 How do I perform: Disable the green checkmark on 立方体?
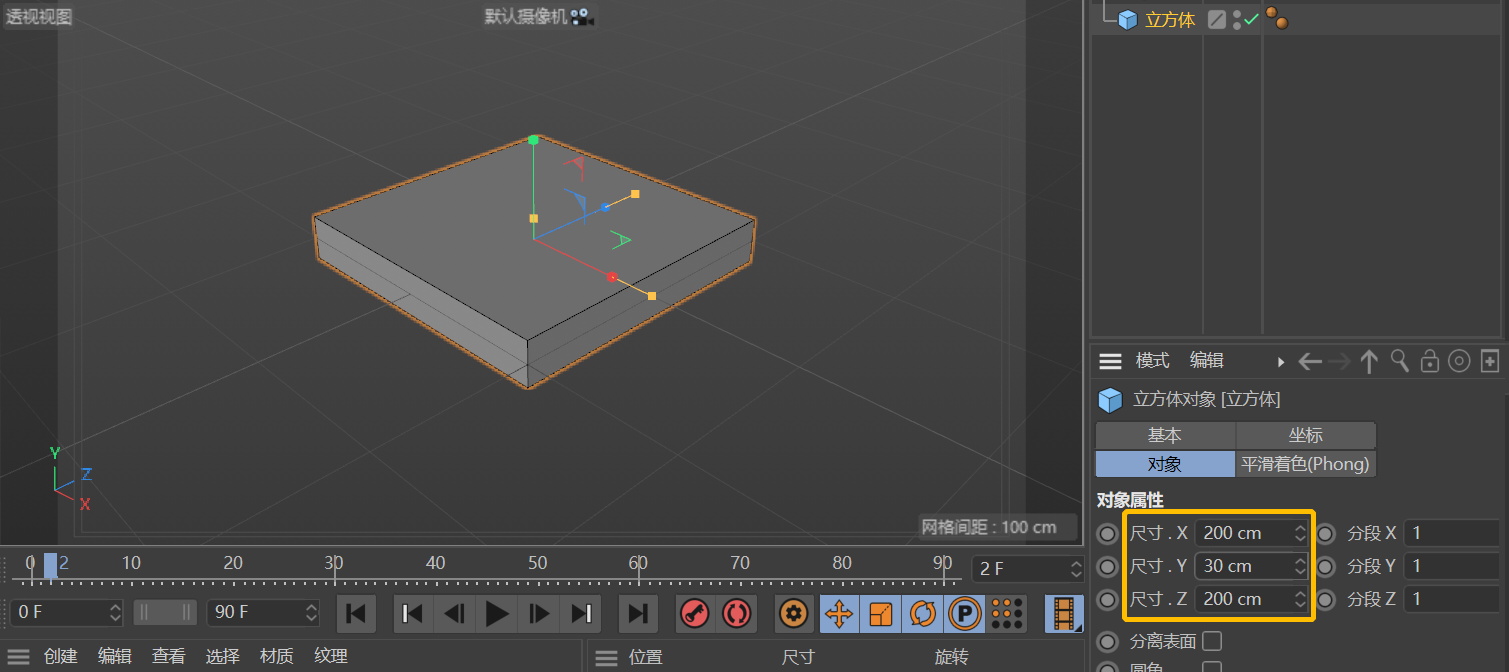(1251, 19)
